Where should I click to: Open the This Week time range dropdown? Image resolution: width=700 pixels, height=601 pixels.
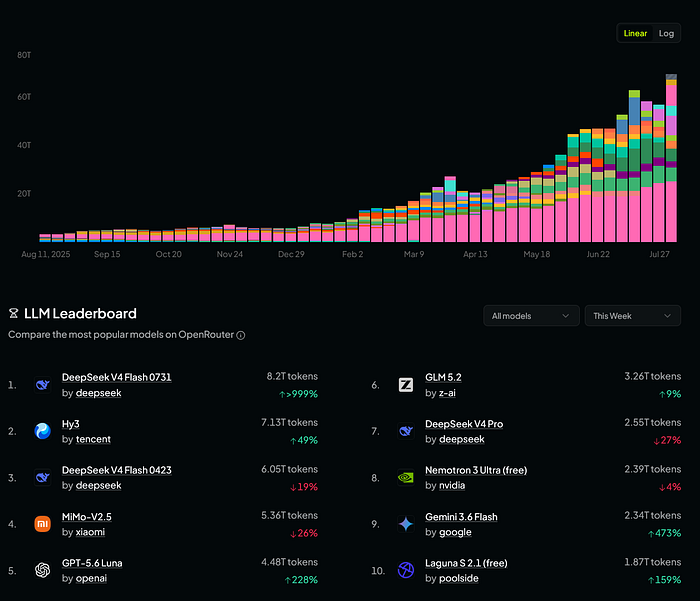[x=632, y=316]
